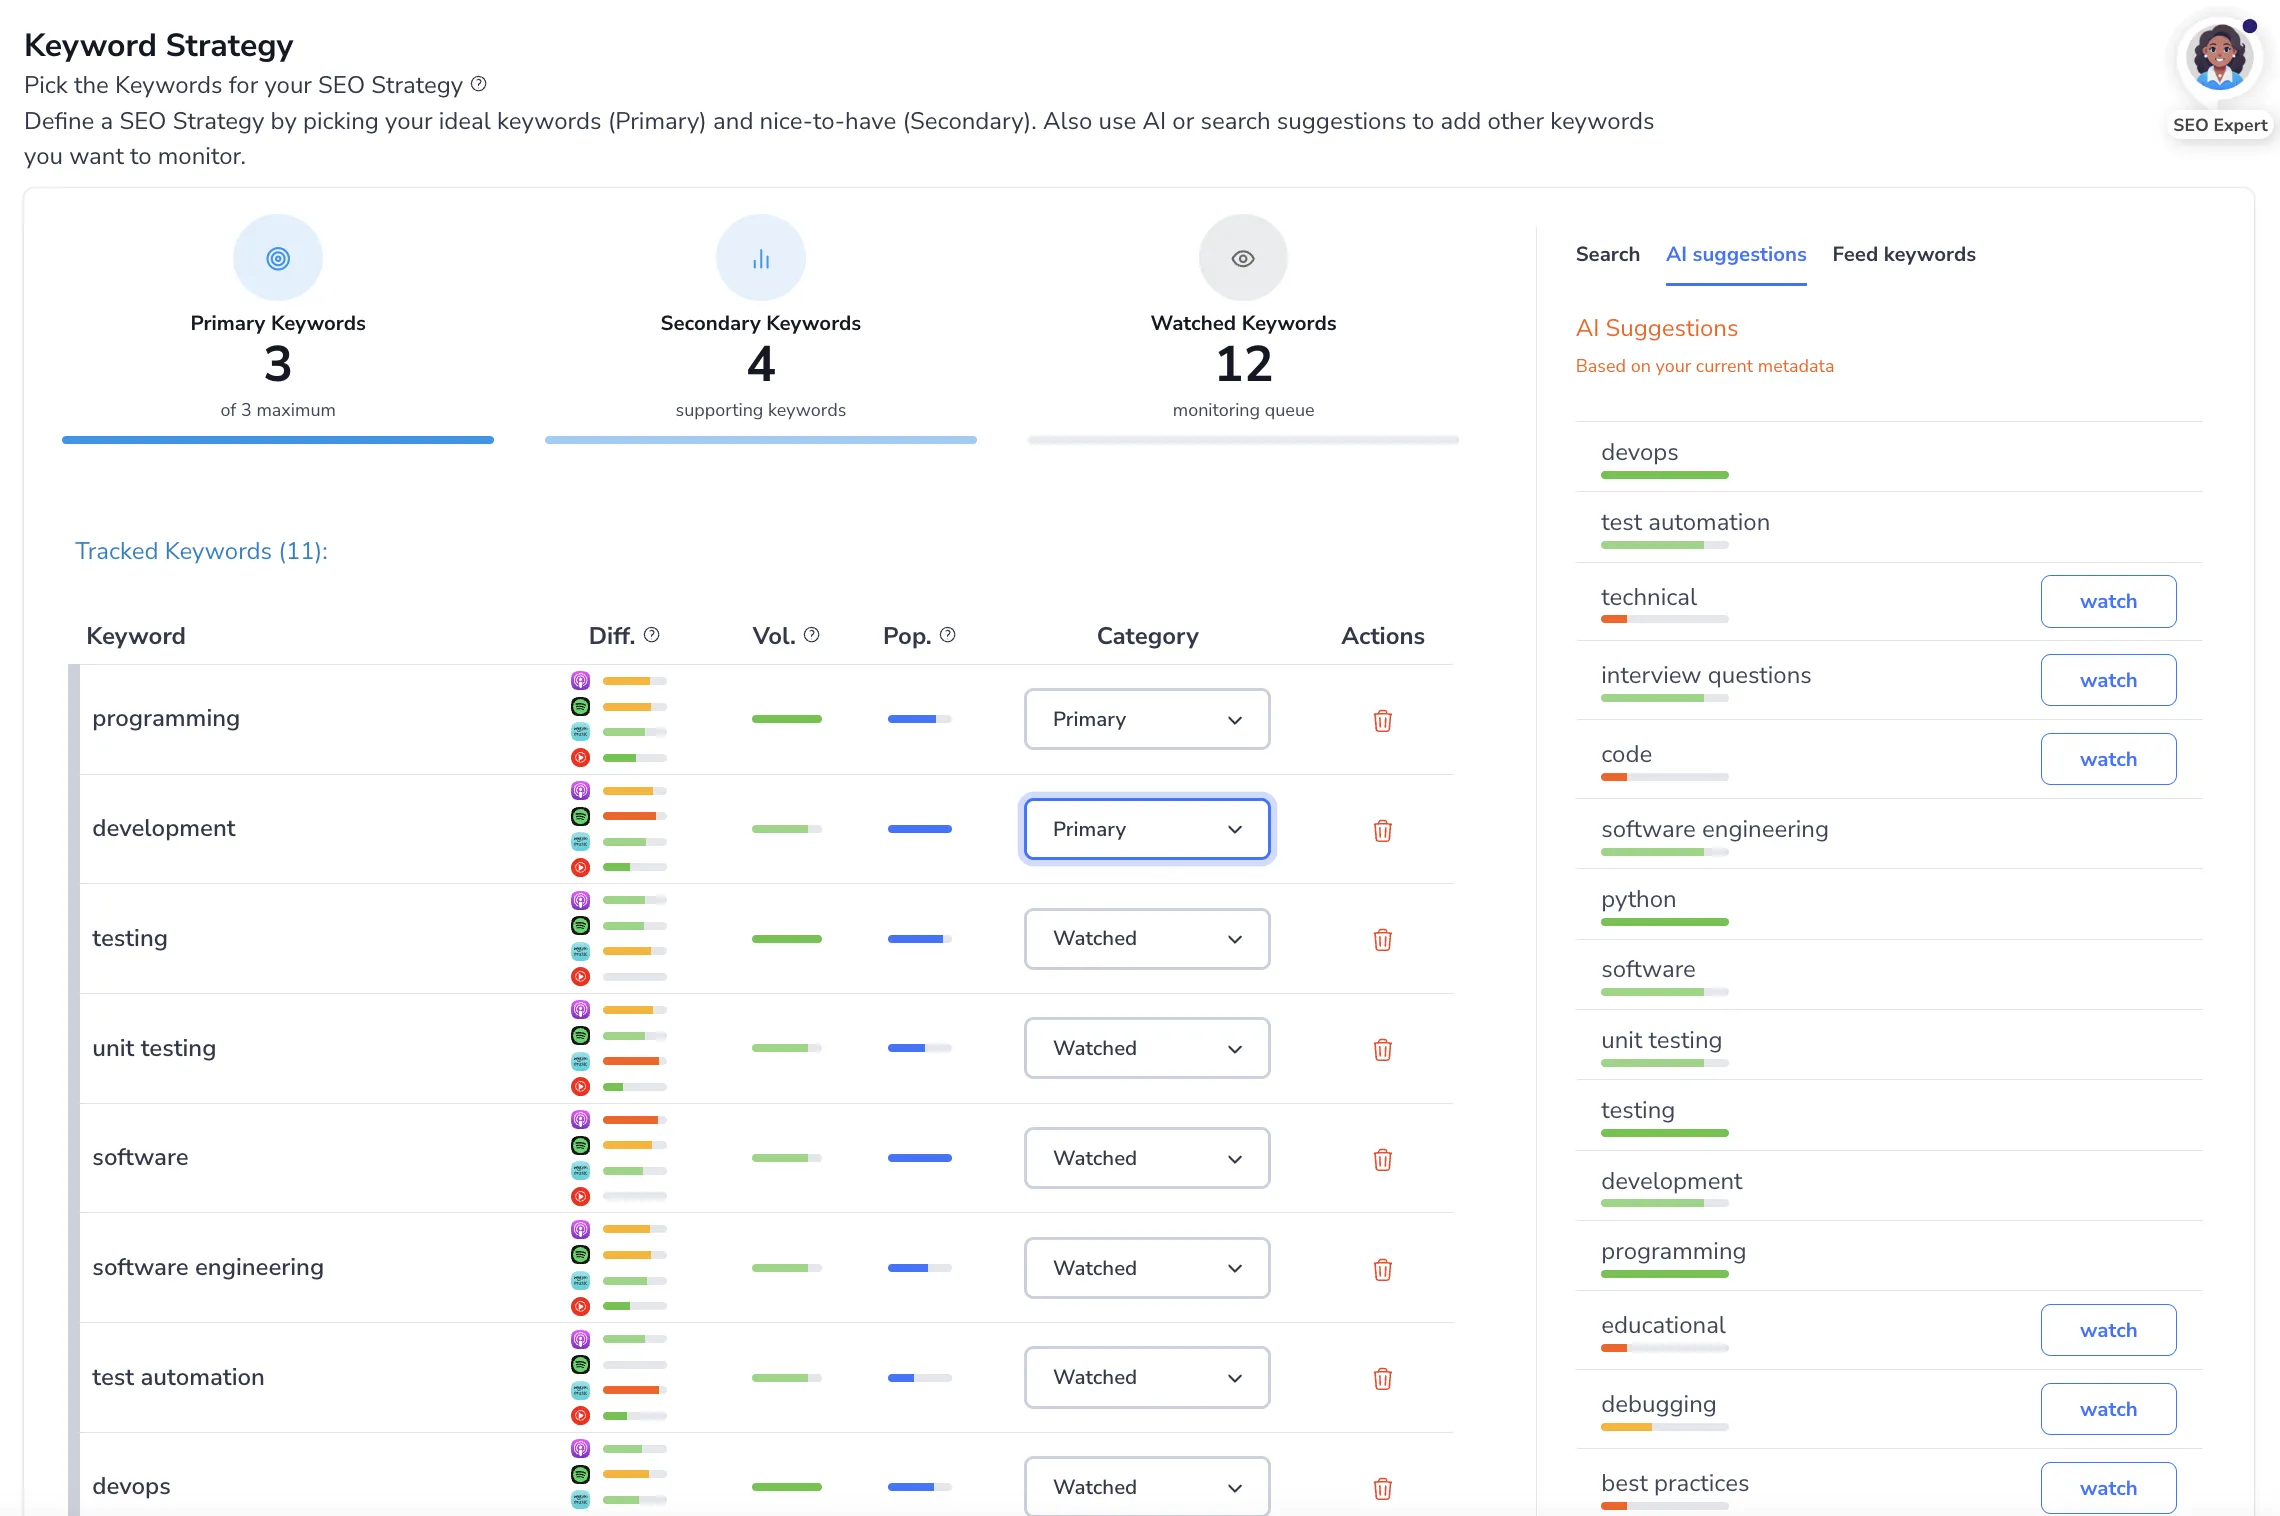2280x1516 pixels.
Task: Remove the unit testing keyword
Action: click(x=1382, y=1049)
